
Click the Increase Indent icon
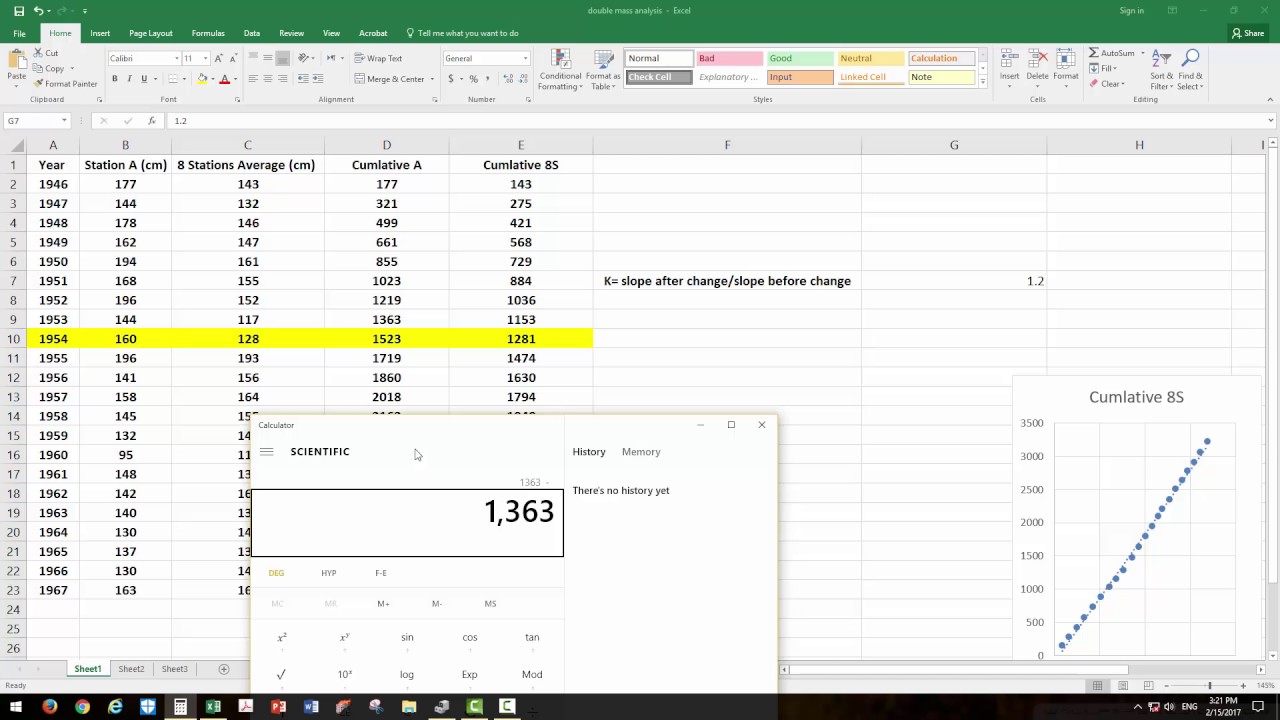pos(318,79)
